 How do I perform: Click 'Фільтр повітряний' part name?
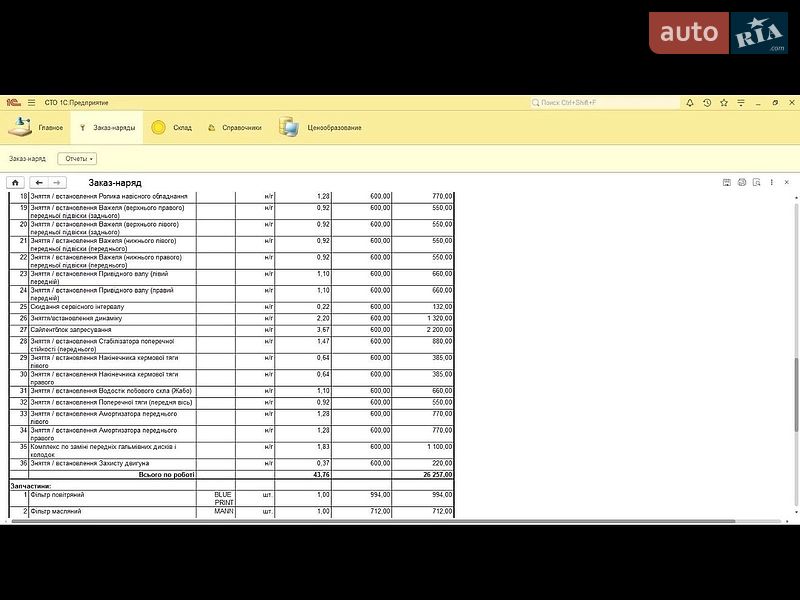57,495
